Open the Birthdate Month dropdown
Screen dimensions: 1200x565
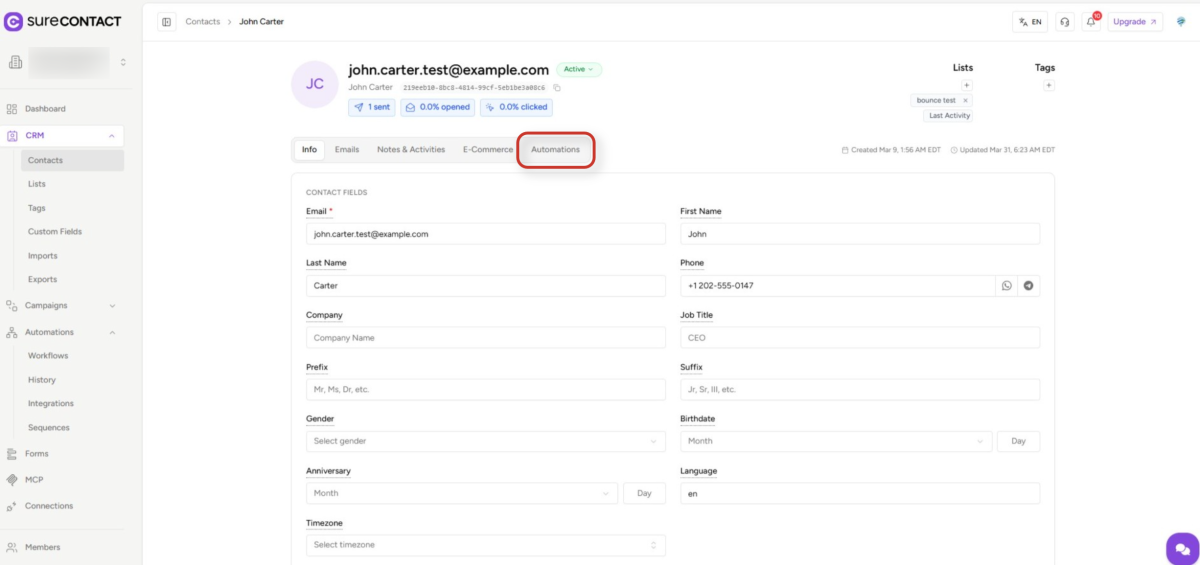click(836, 441)
